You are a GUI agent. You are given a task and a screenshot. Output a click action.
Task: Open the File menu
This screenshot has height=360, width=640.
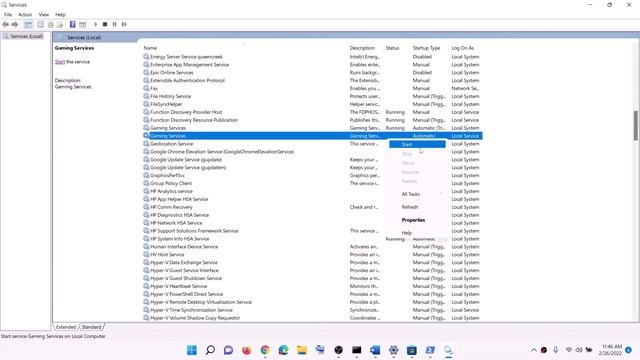click(8, 15)
